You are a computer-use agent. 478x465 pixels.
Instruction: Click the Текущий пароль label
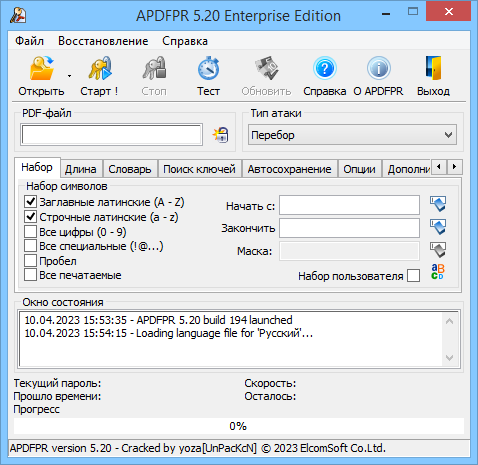click(57, 383)
